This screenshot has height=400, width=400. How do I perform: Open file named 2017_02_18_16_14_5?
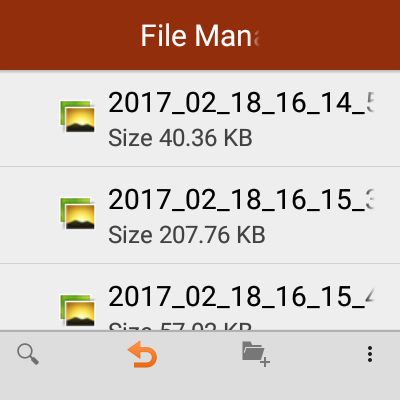coord(241,102)
